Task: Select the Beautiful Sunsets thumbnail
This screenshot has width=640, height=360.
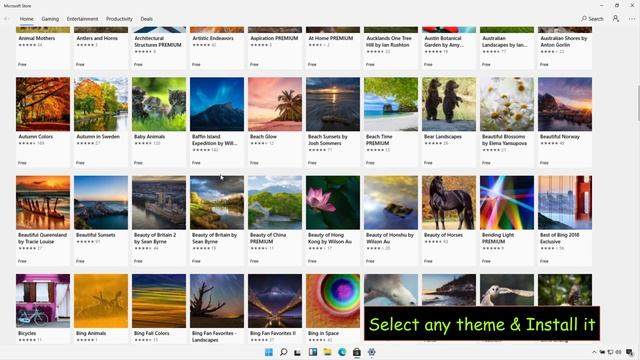Action: tap(101, 202)
